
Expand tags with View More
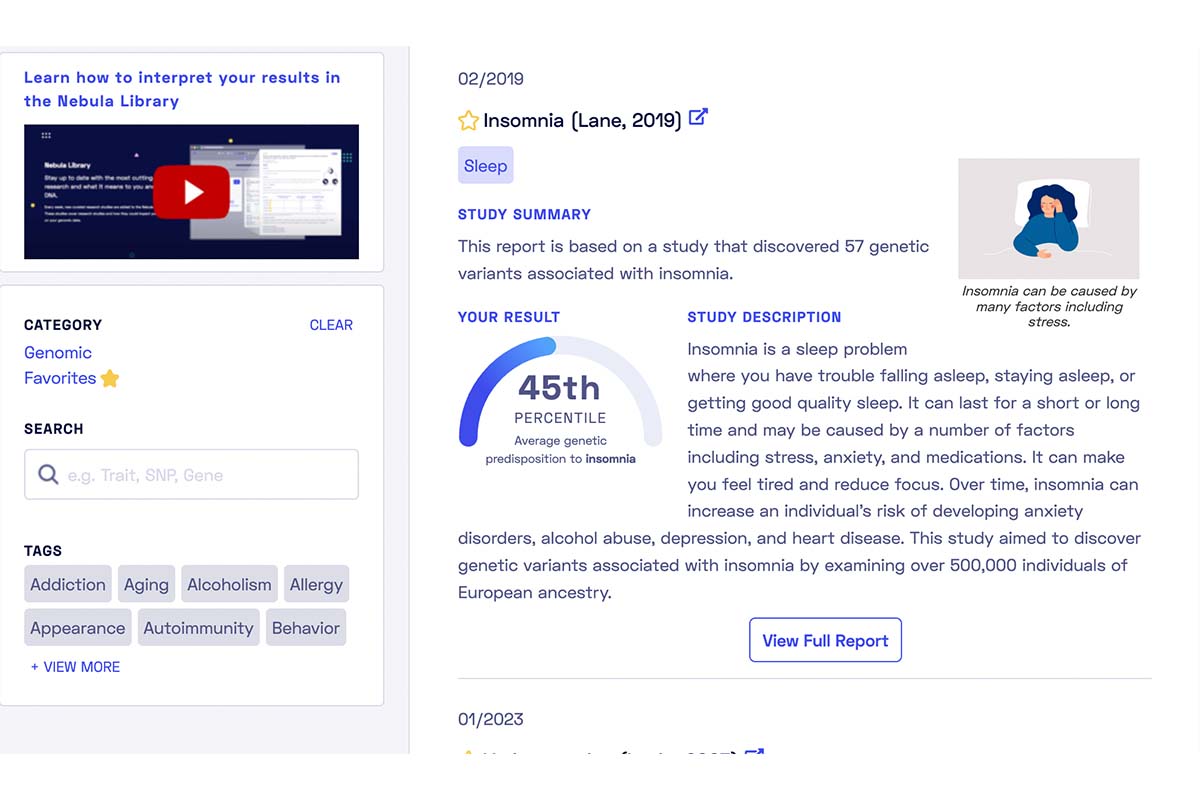point(76,667)
